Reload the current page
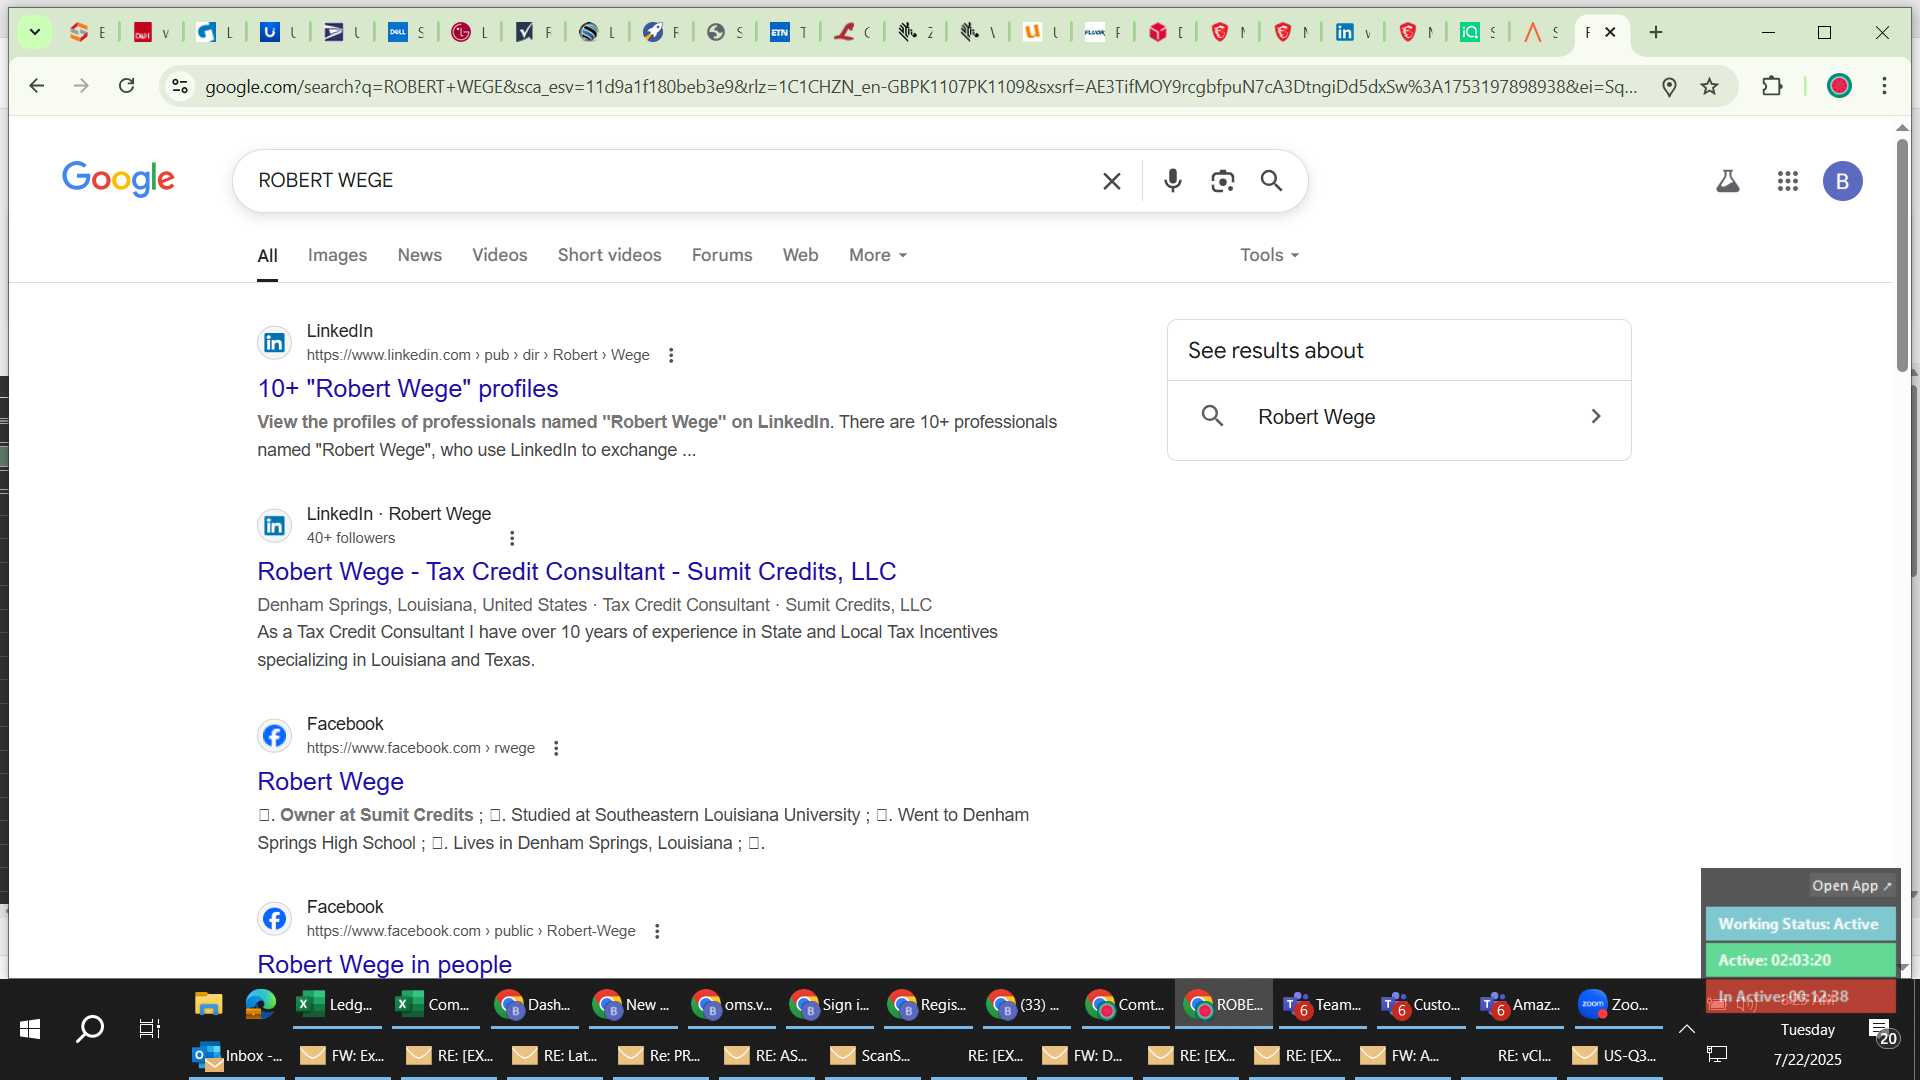This screenshot has height=1080, width=1920. [126, 86]
